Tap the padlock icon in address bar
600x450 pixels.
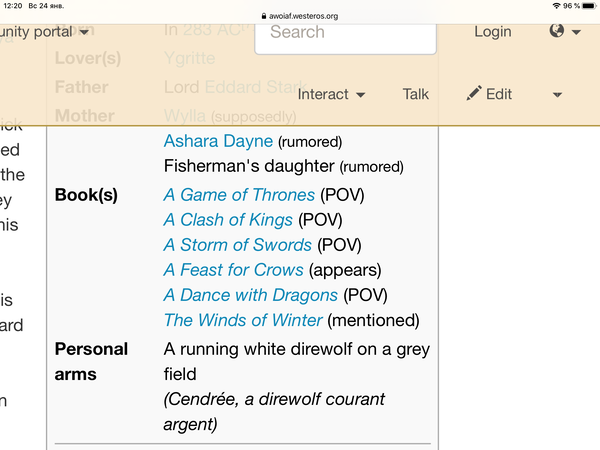point(264,16)
